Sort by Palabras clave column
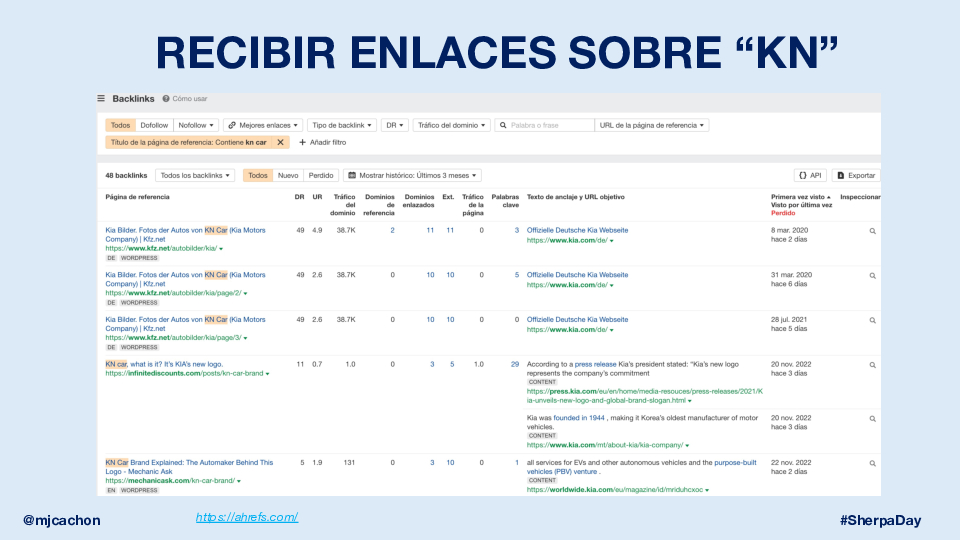The width and height of the screenshot is (960, 540). pos(505,201)
